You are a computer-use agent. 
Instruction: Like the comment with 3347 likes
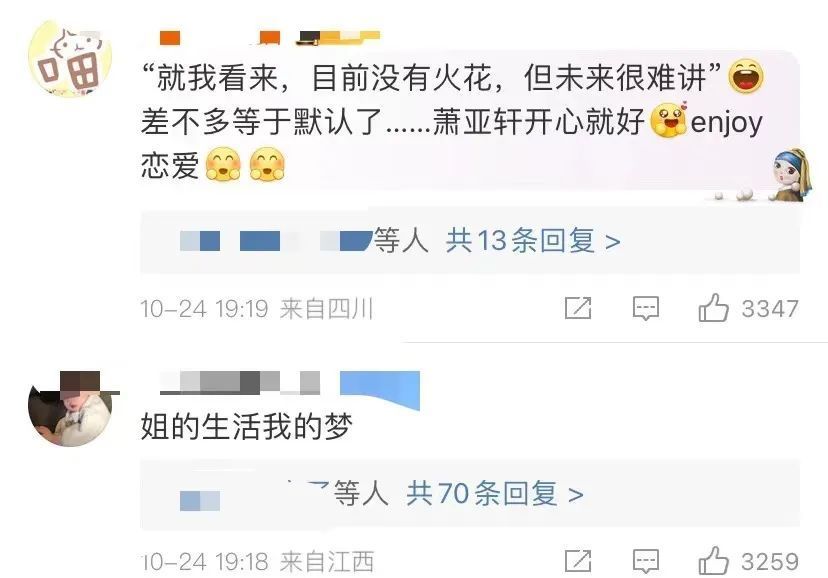713,308
